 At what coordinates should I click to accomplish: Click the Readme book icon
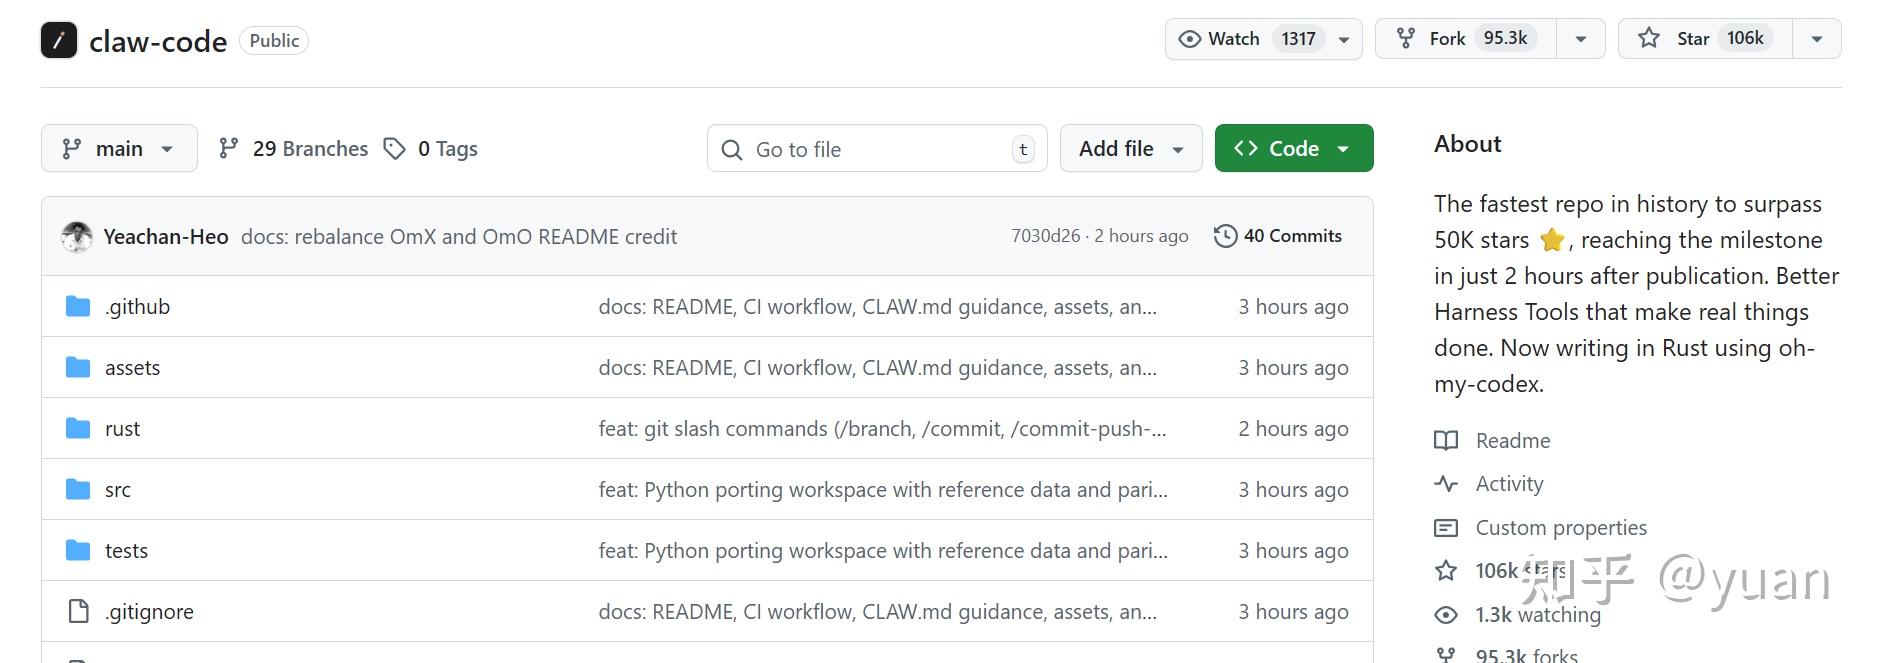(1446, 440)
